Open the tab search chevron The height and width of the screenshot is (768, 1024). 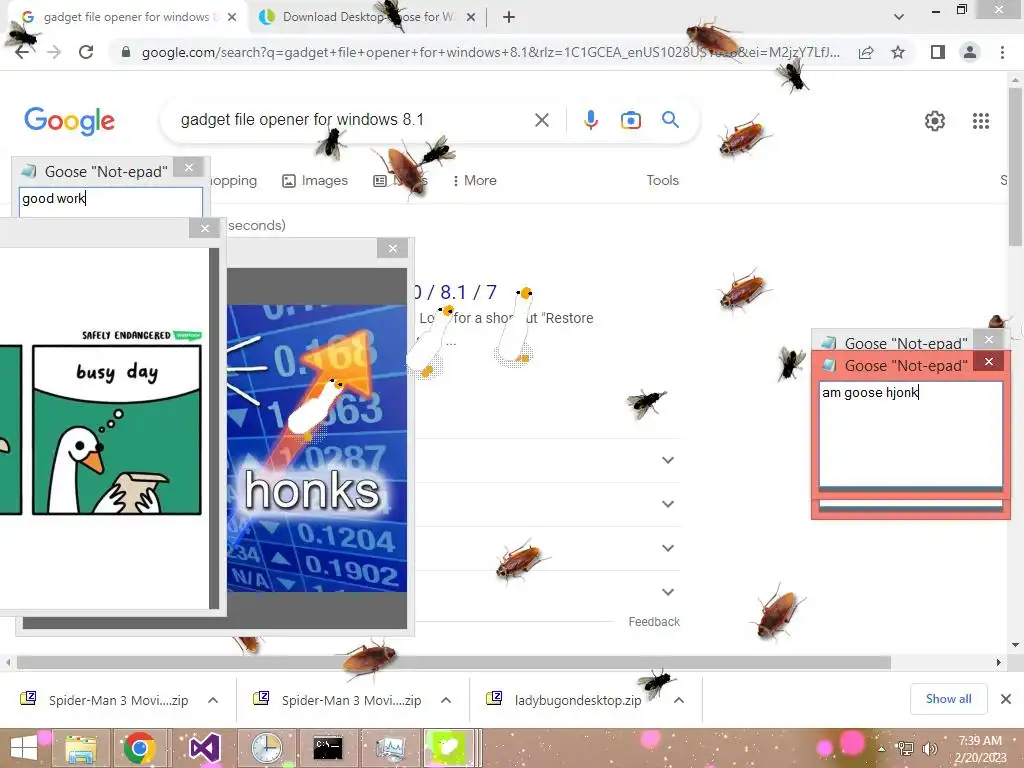coord(899,17)
